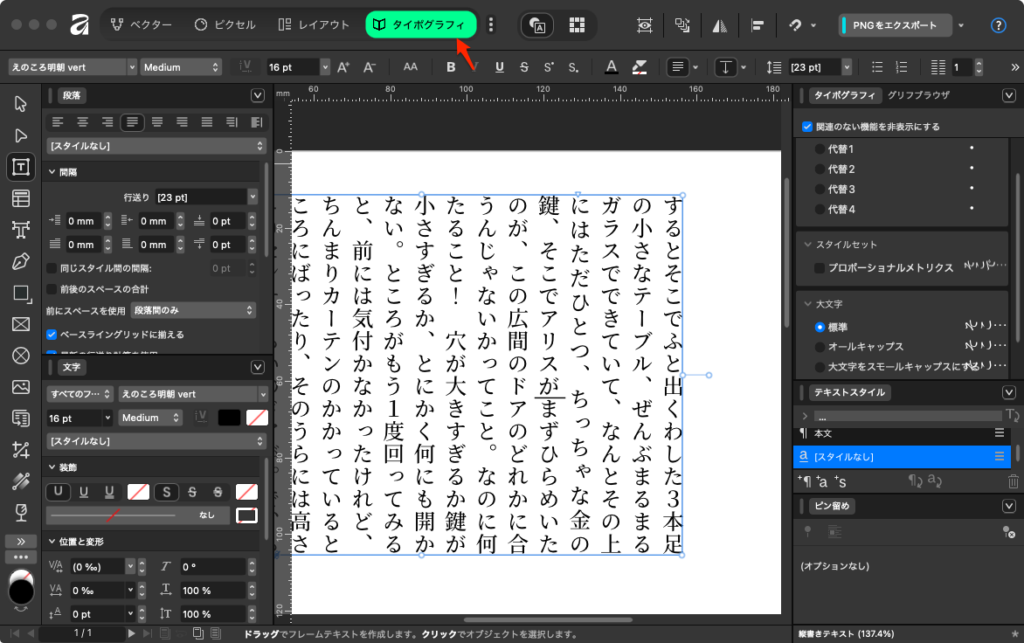Collapse the スタイルセット section

808,244
